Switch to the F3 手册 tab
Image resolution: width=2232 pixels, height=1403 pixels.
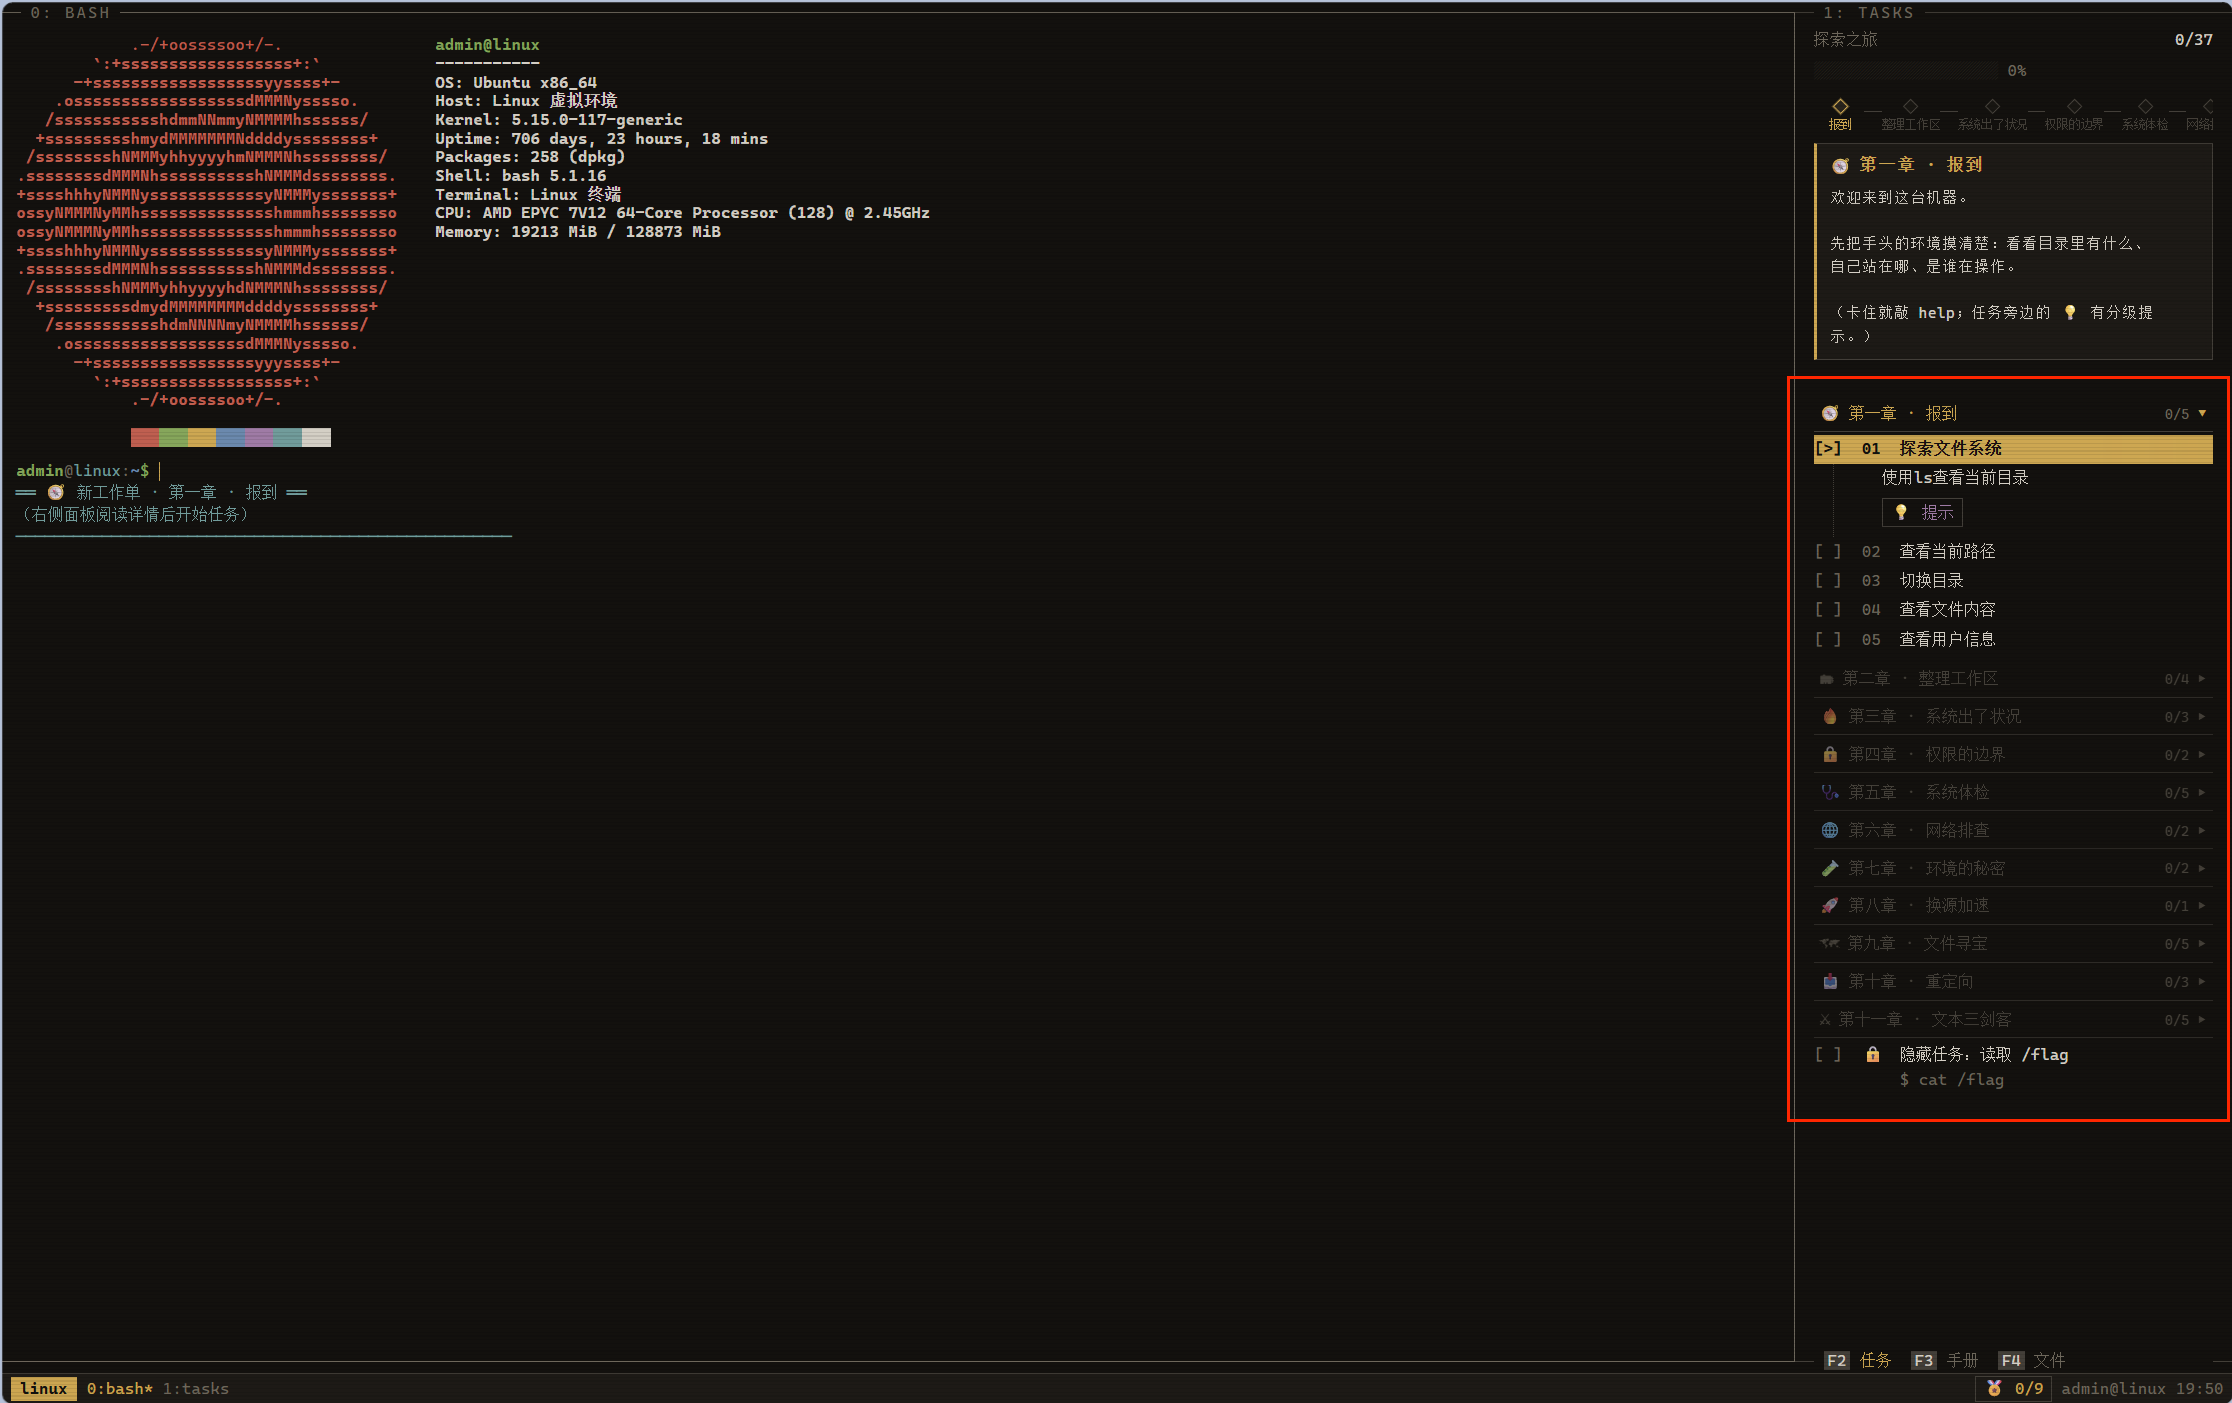point(1945,1360)
